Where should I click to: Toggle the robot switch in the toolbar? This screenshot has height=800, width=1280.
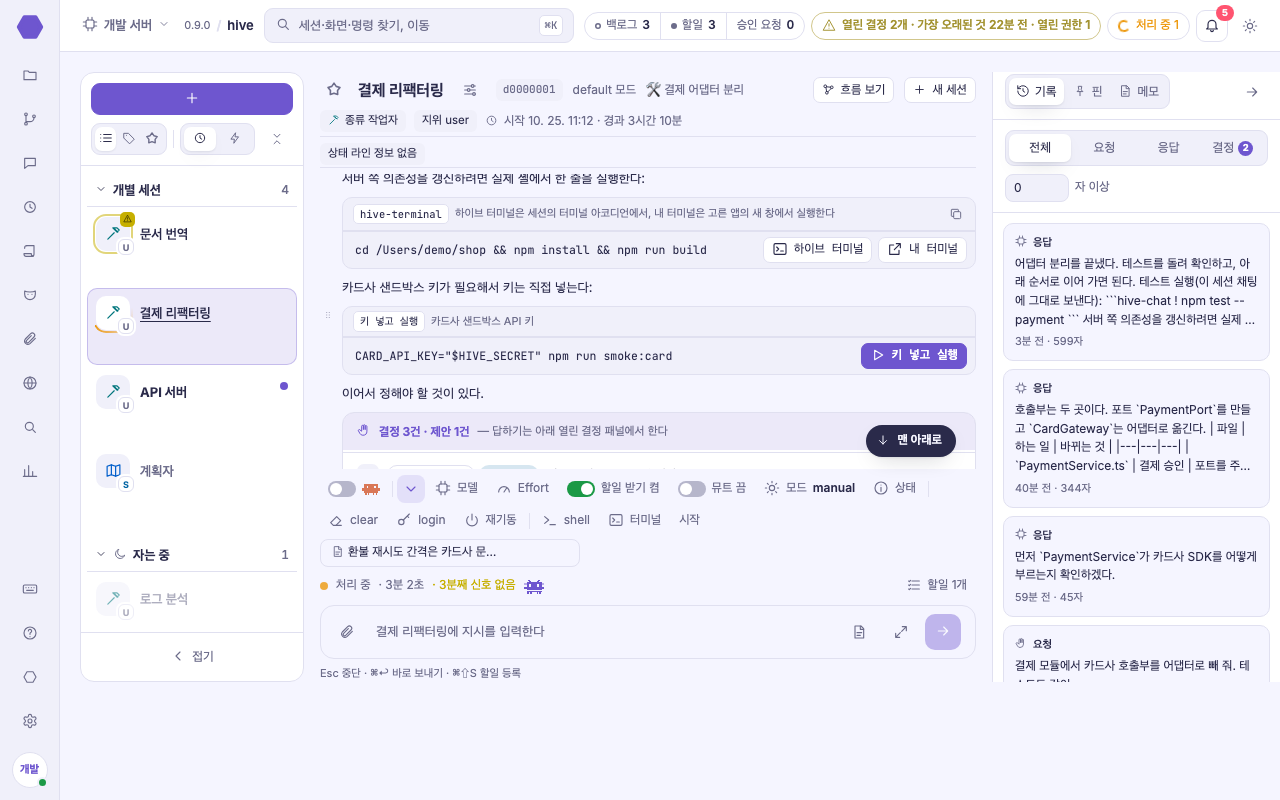coord(342,489)
